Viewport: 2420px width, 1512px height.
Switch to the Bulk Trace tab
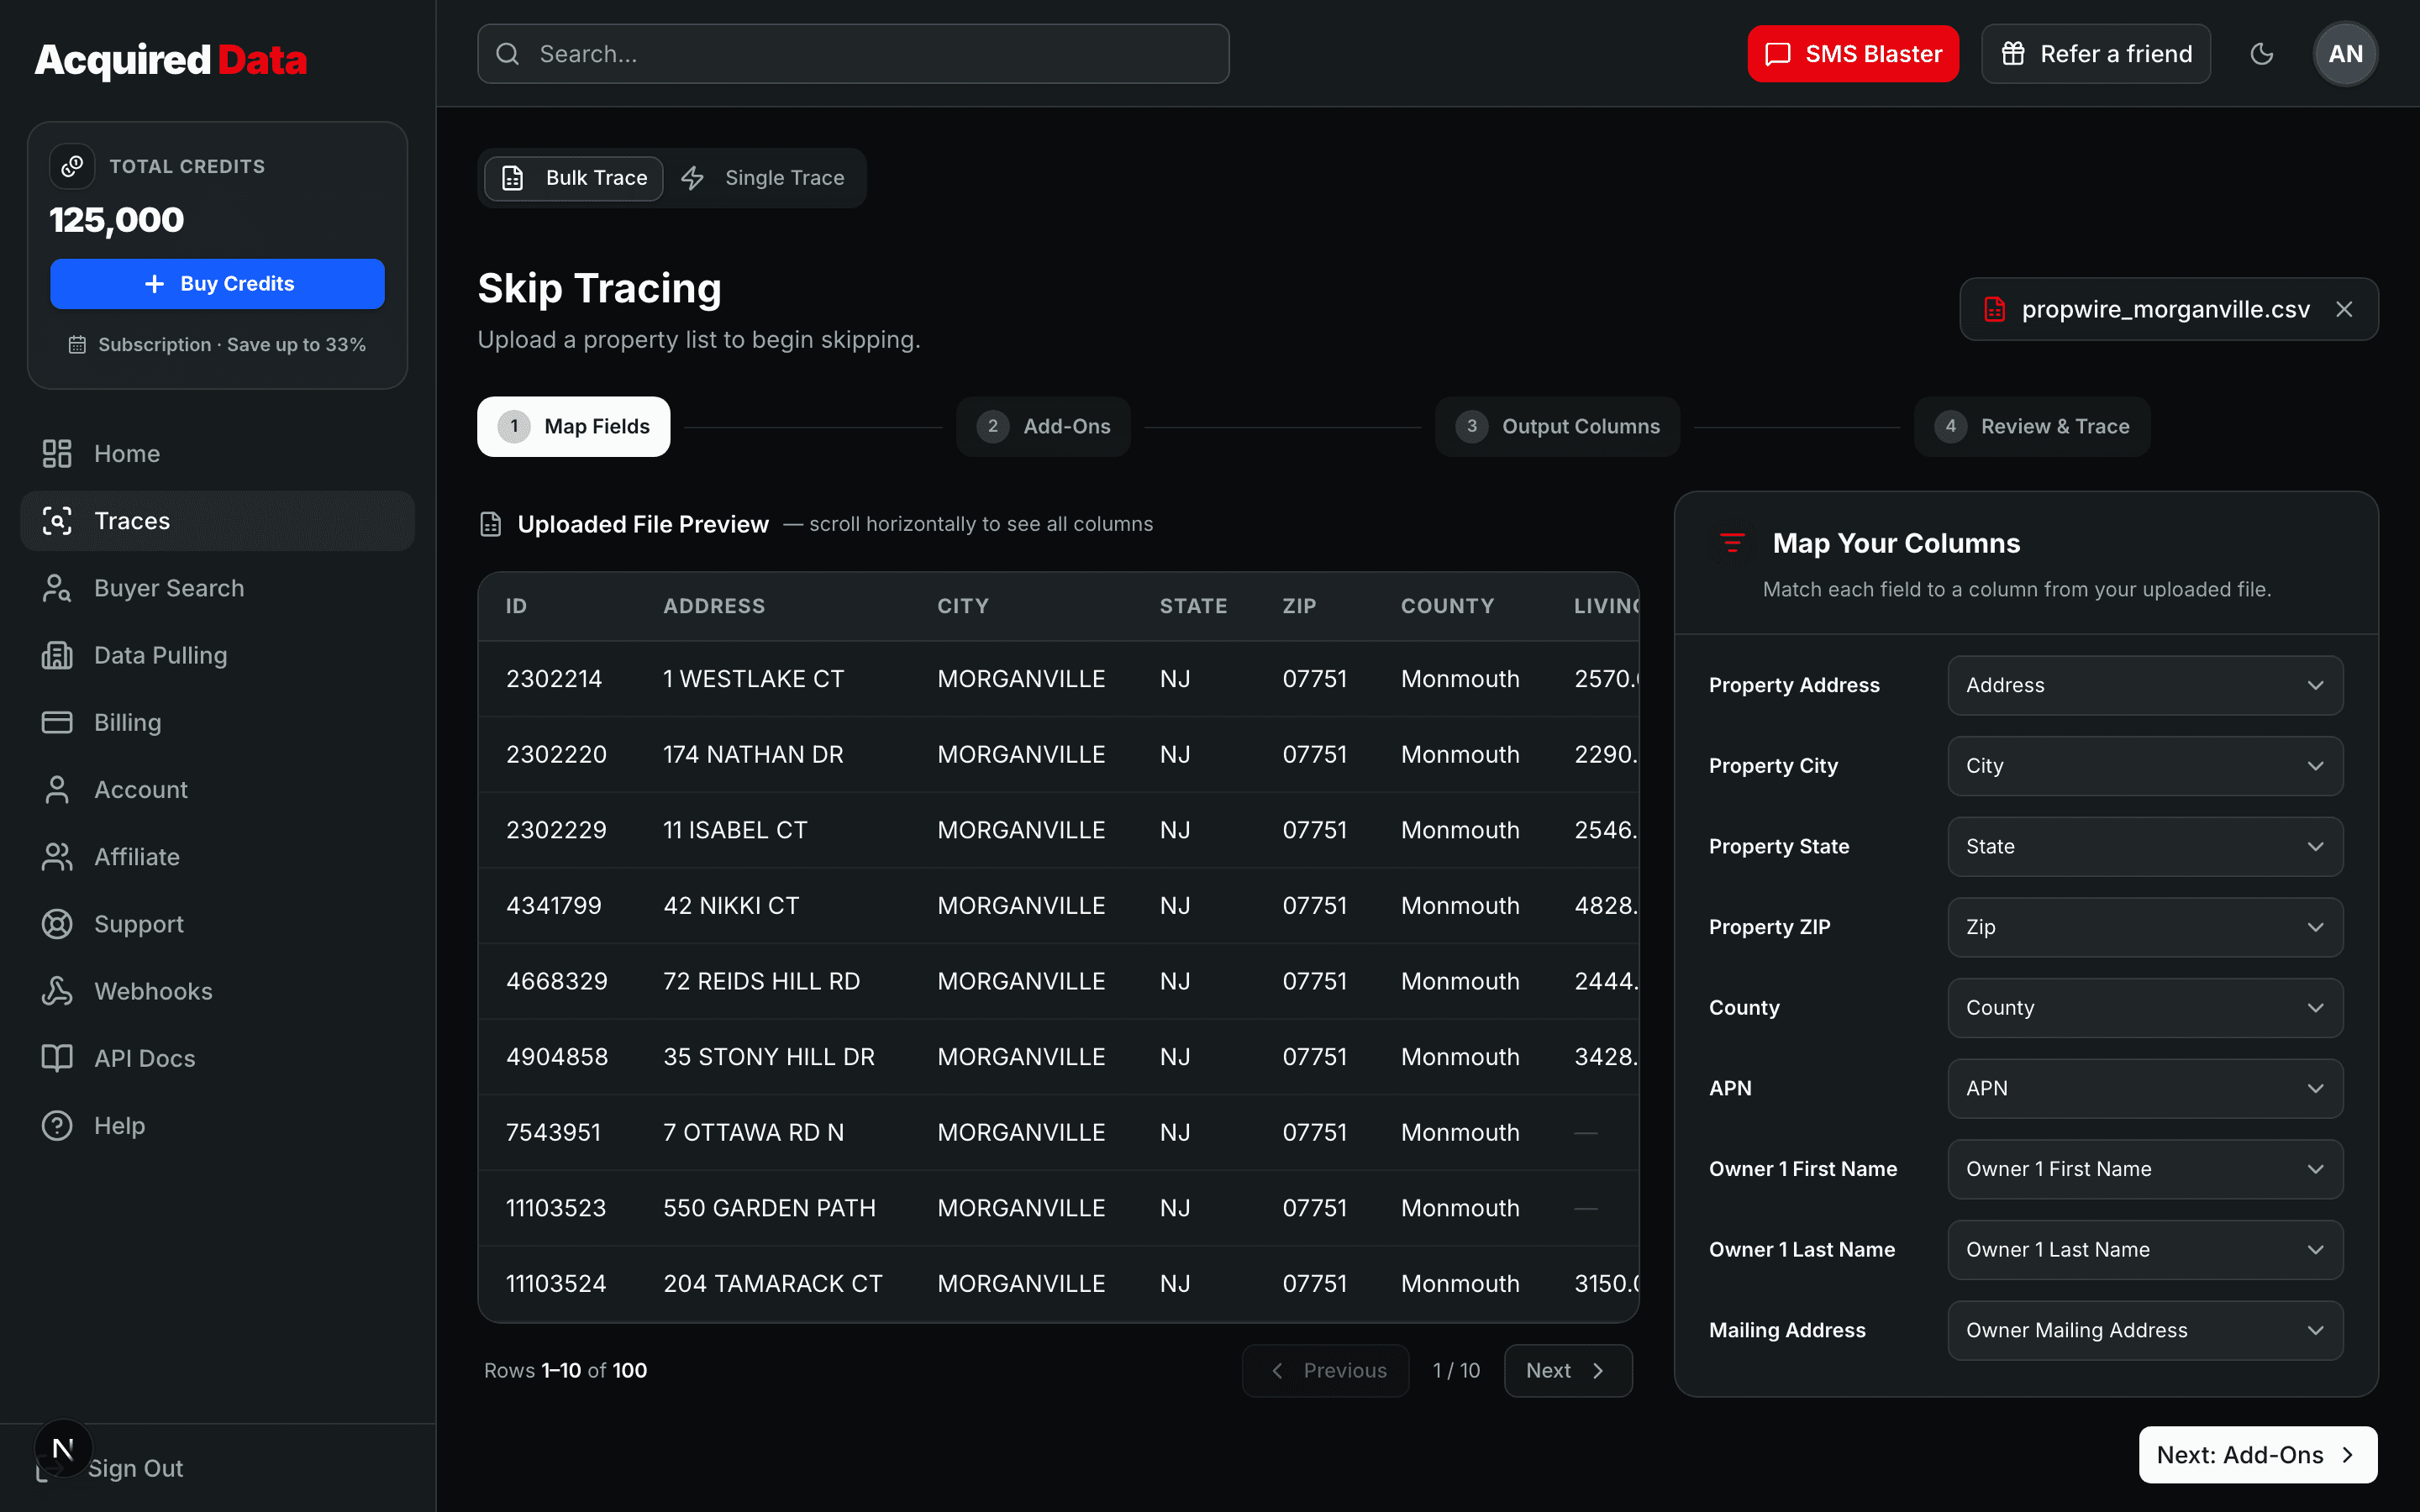tap(574, 178)
